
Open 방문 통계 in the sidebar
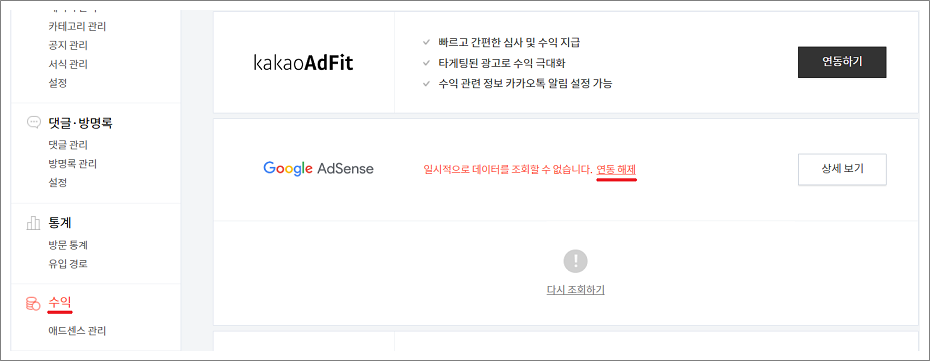tap(68, 245)
